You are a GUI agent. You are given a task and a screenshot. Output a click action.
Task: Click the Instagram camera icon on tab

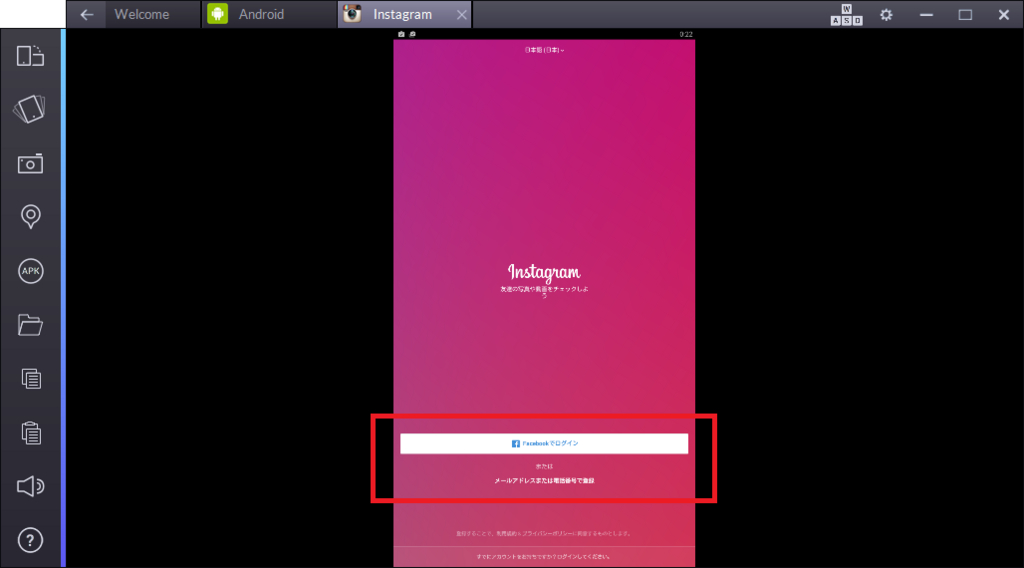coord(352,14)
